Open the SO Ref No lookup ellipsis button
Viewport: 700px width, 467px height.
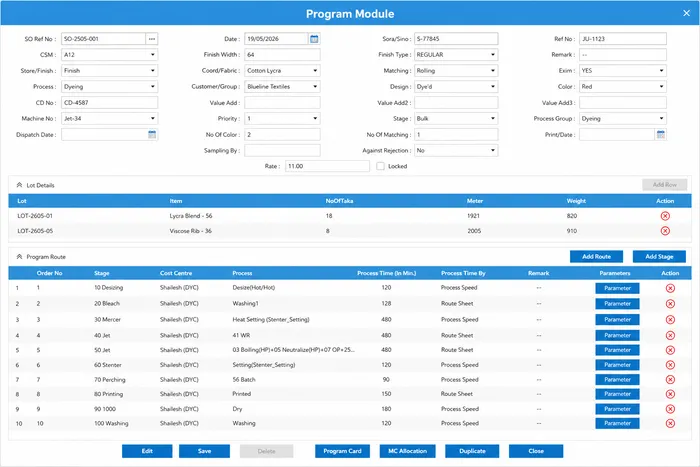point(152,39)
